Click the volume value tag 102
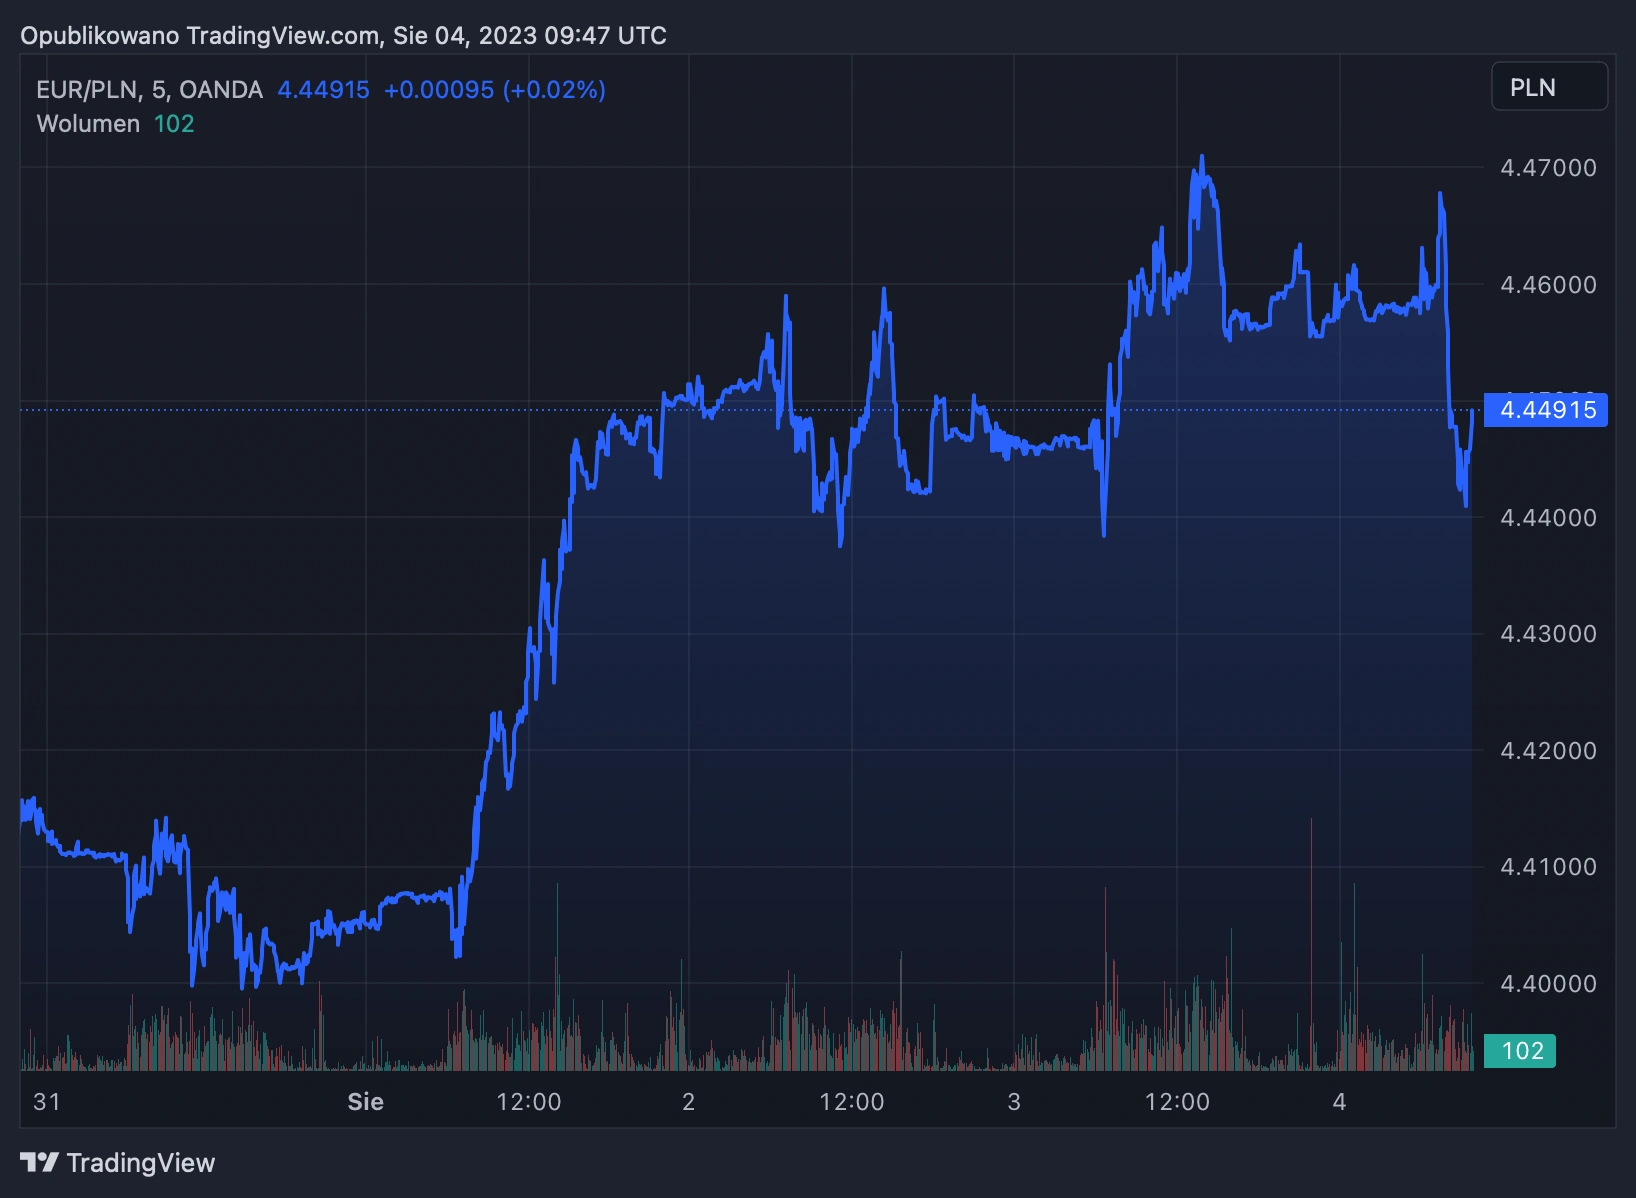Viewport: 1636px width, 1198px height. [x=1520, y=1051]
